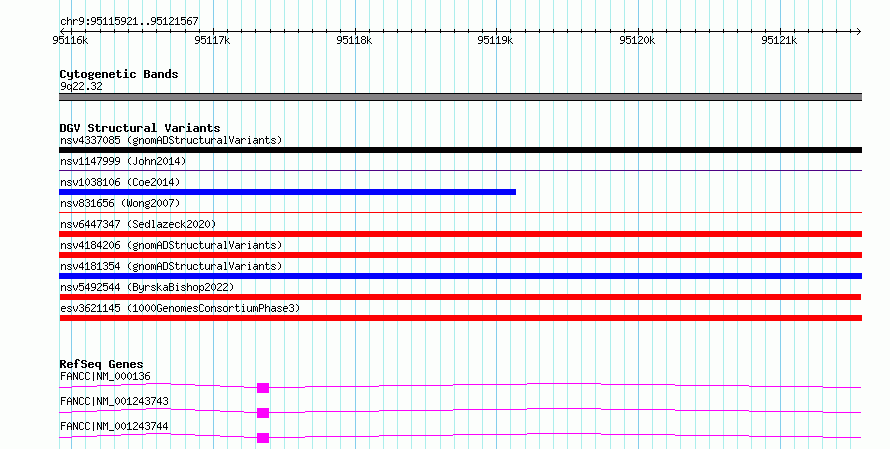The image size is (890, 449).
Task: Click the RefSeq Genes track heading
Action: [x=101, y=364]
